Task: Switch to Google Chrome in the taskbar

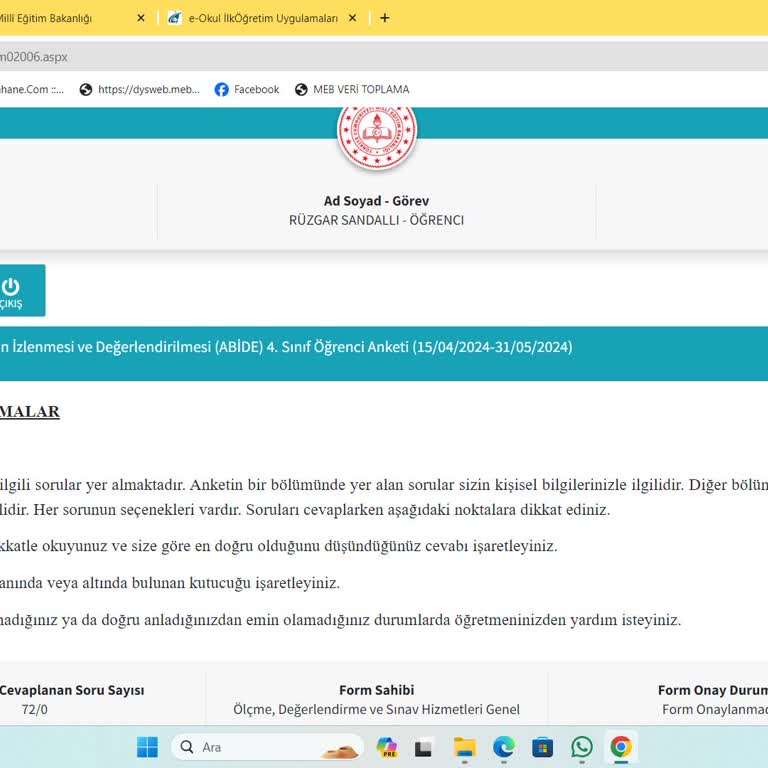Action: [621, 747]
